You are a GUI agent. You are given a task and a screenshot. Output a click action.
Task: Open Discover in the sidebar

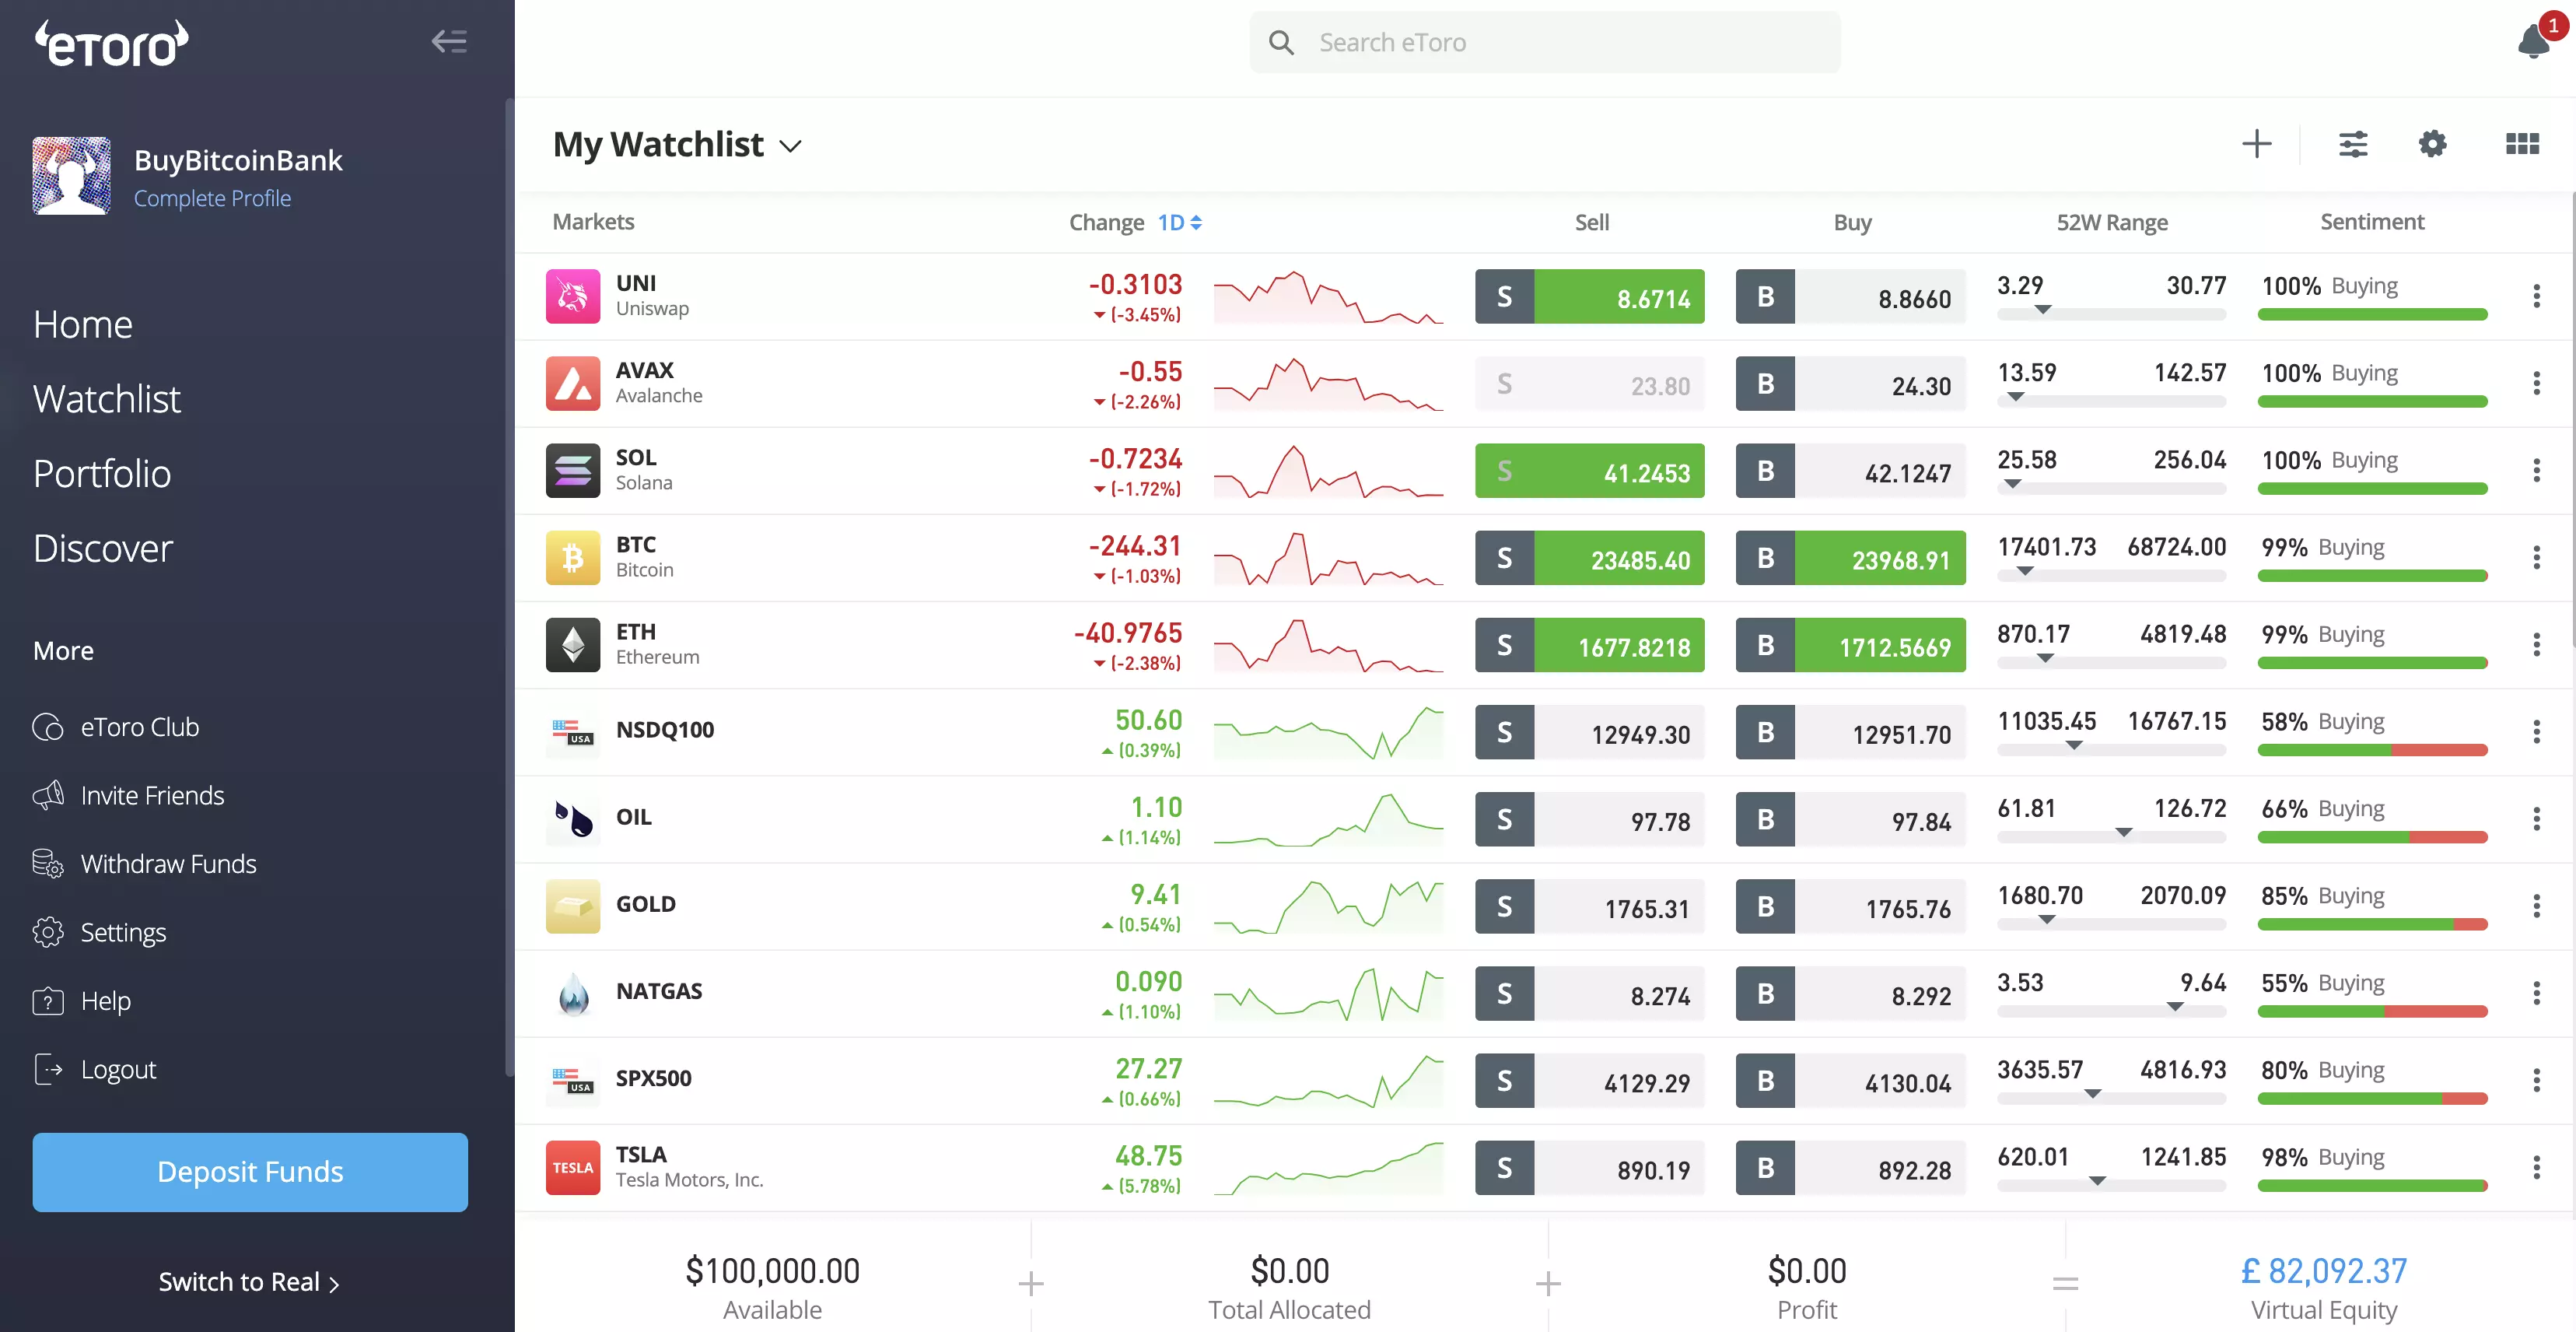[x=102, y=548]
